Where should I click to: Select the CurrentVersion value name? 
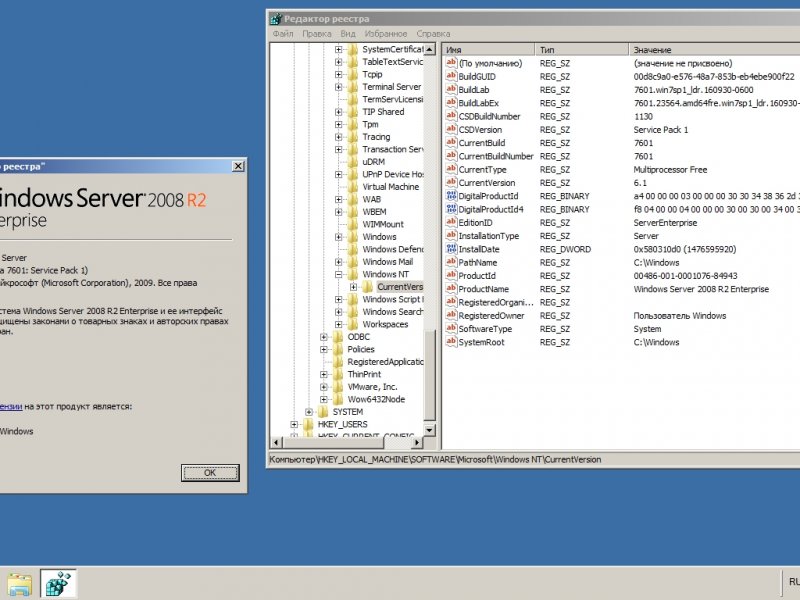(487, 183)
